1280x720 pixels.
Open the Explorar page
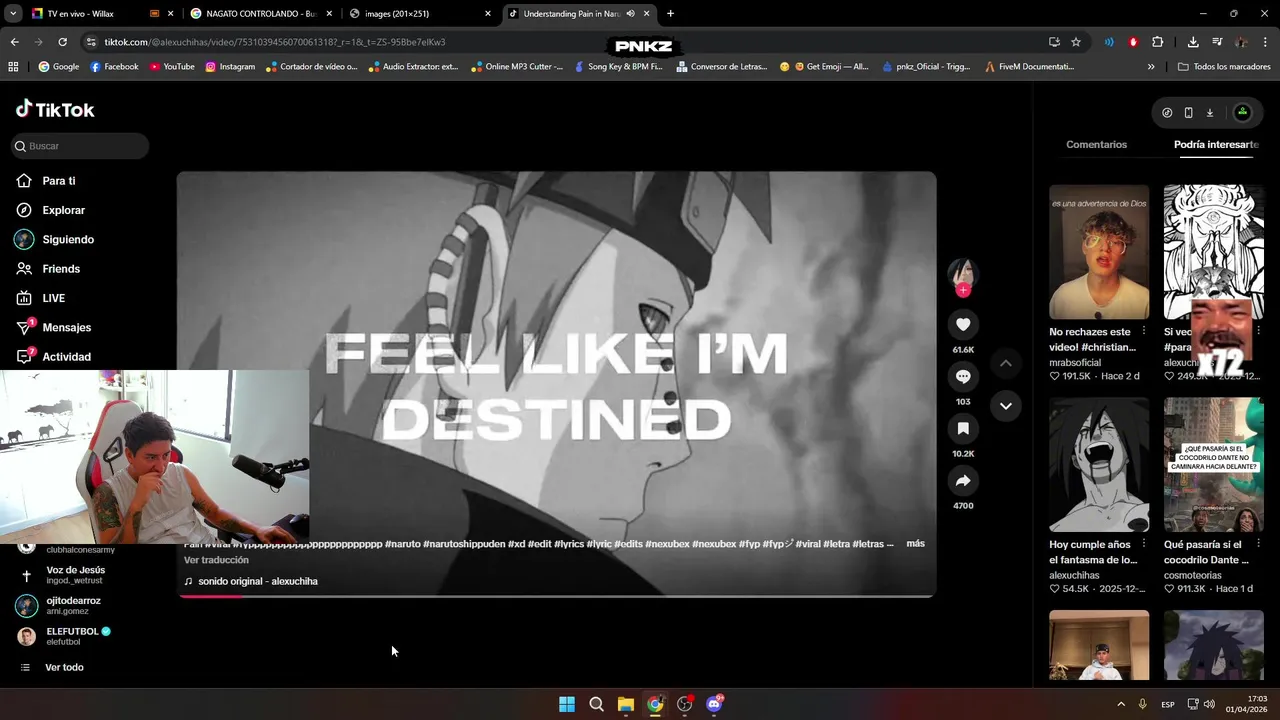(64, 210)
